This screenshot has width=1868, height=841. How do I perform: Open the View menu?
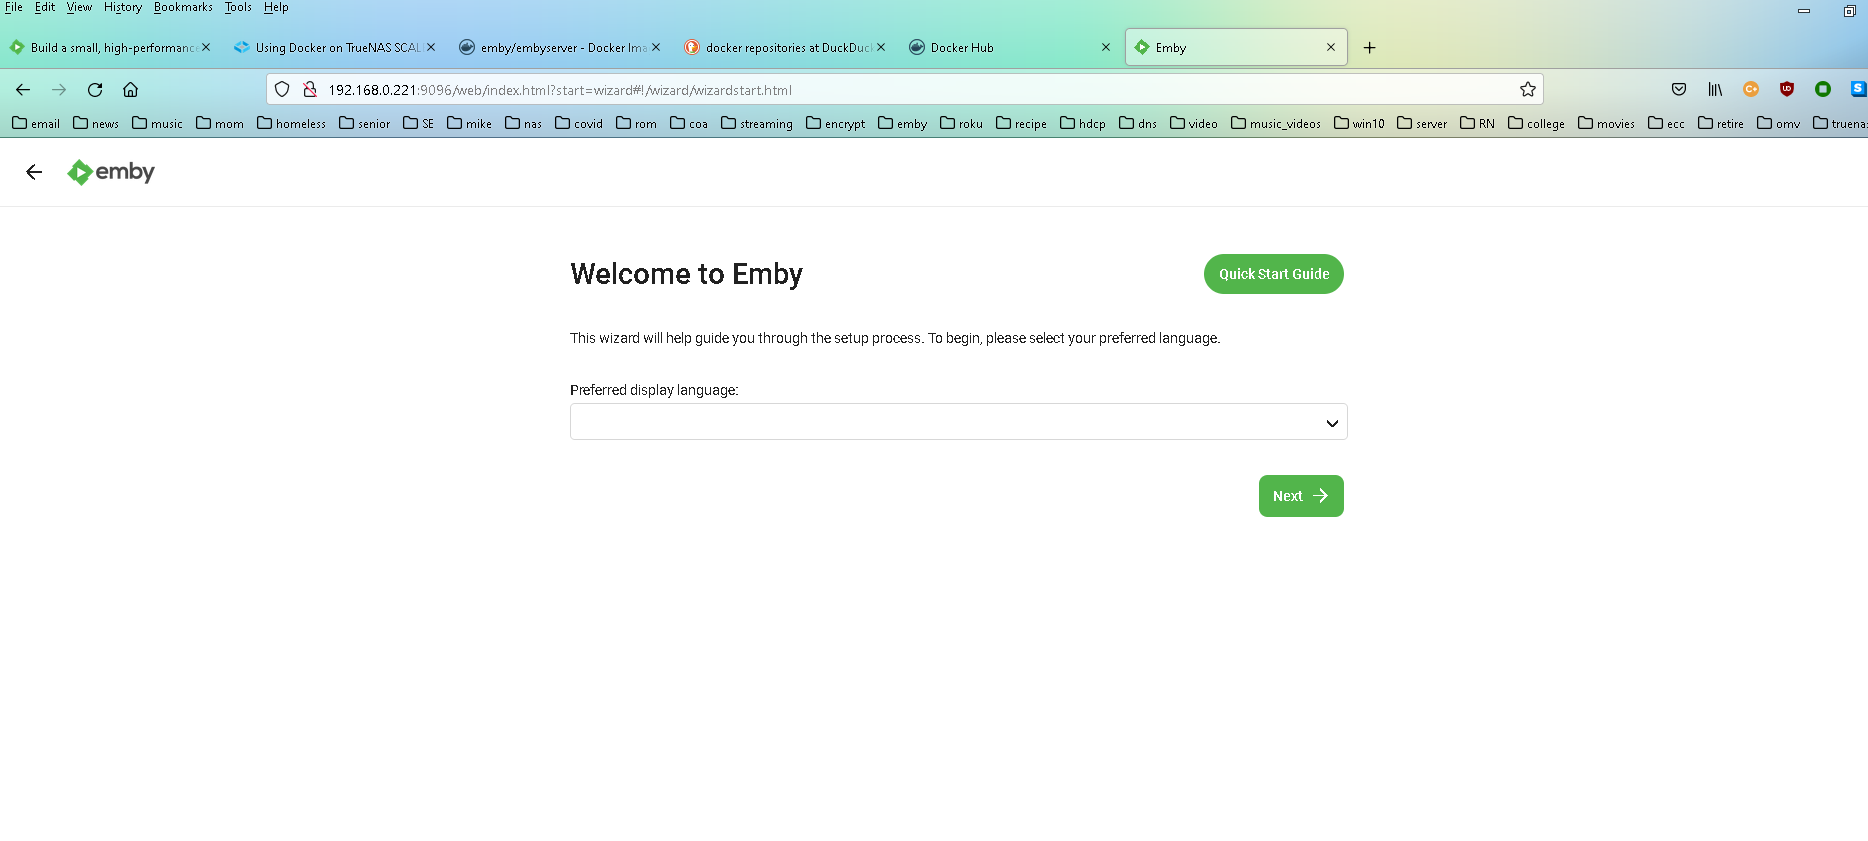pos(79,7)
